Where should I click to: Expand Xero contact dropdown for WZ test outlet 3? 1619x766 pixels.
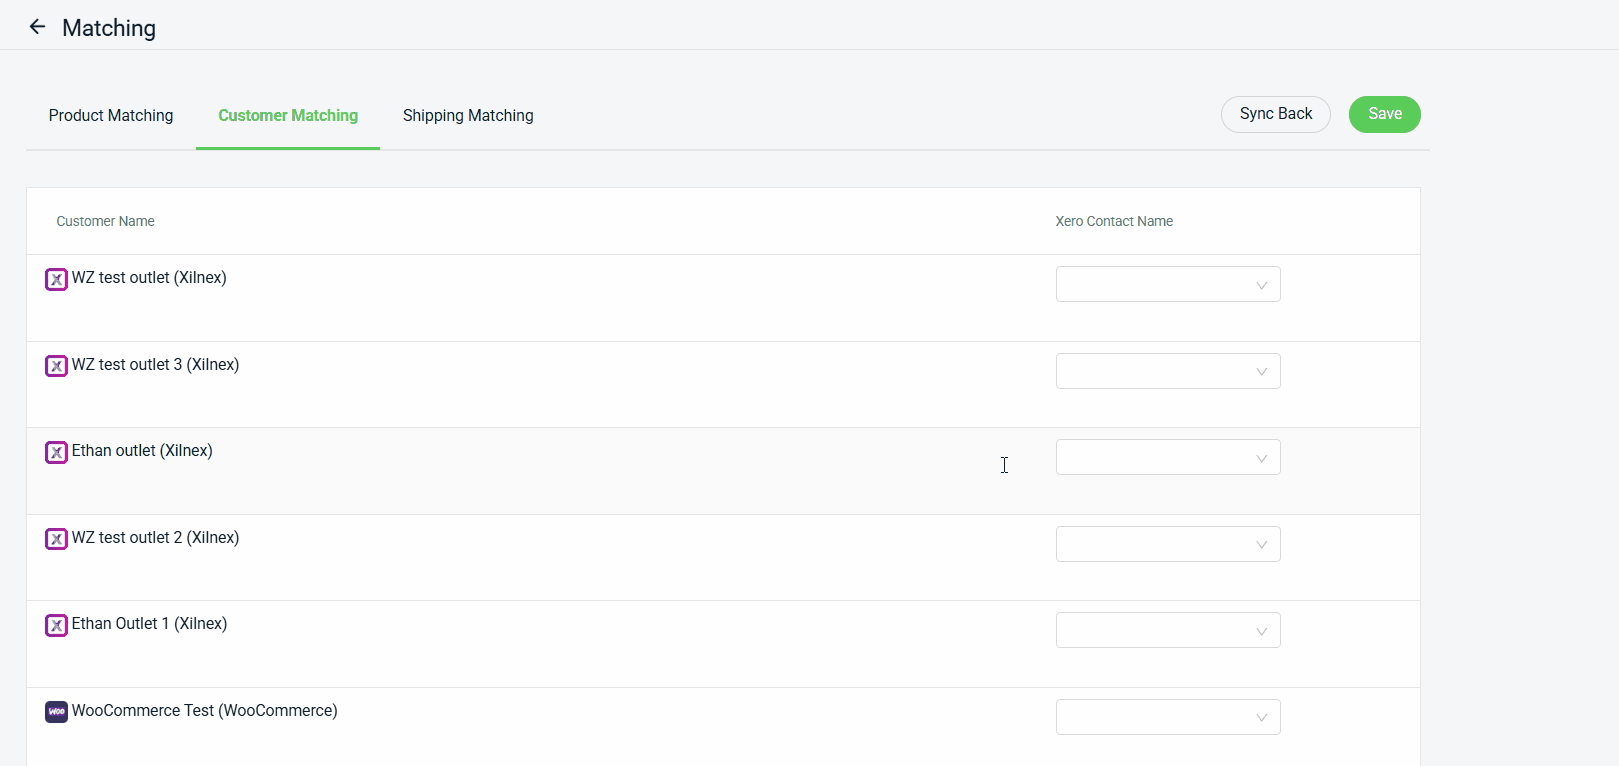tap(1167, 371)
